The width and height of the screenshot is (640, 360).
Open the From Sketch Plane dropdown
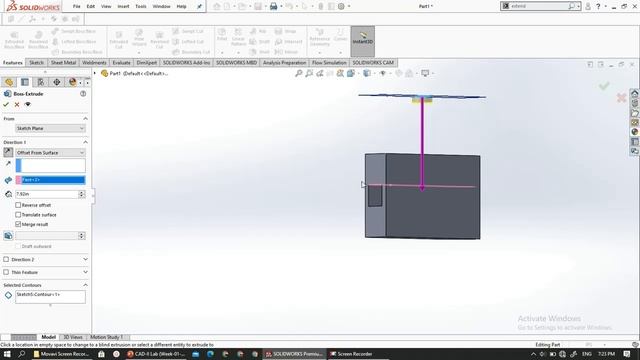tap(50, 128)
